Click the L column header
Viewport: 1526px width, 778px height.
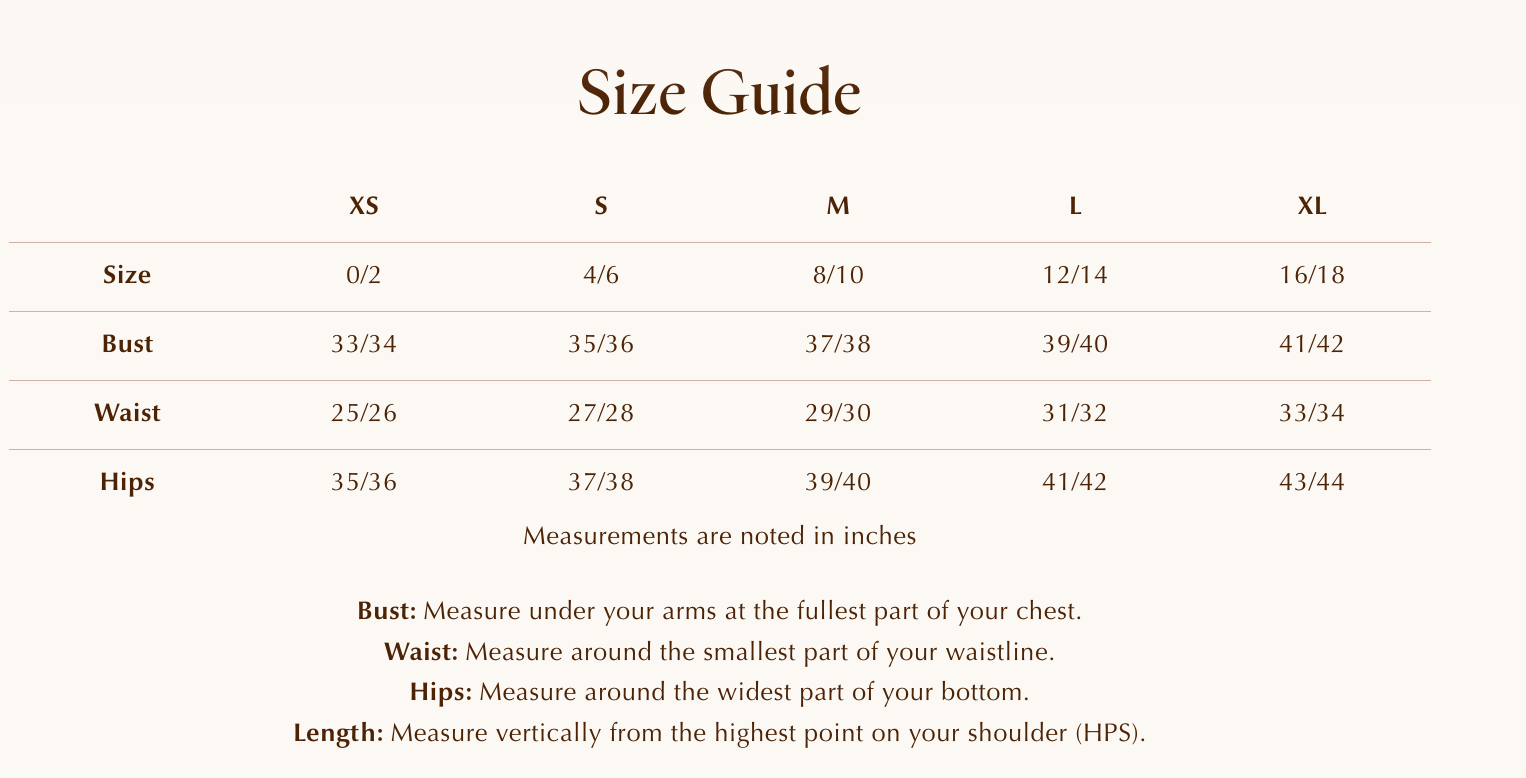click(1075, 206)
